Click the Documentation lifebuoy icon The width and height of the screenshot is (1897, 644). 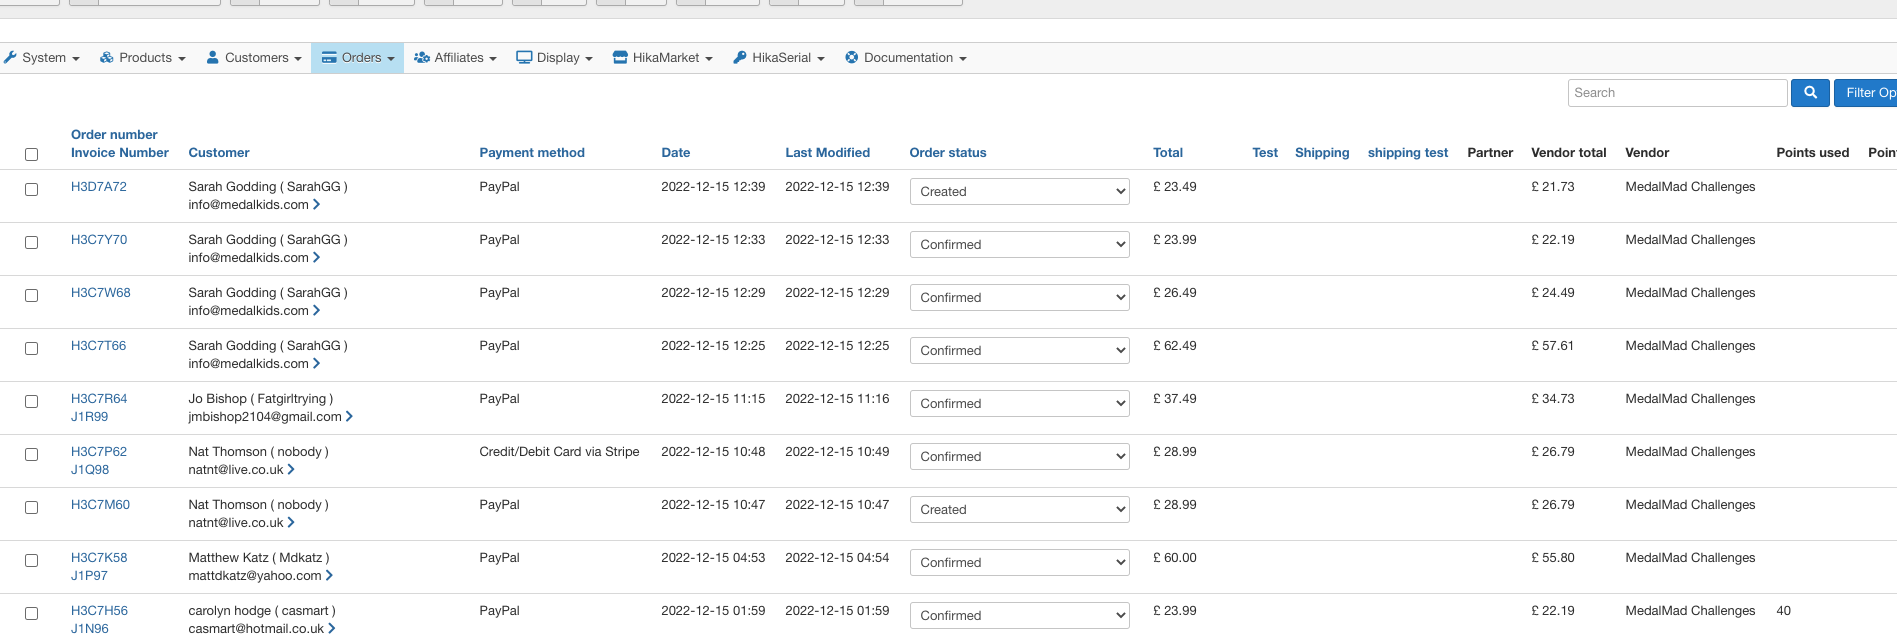click(852, 58)
